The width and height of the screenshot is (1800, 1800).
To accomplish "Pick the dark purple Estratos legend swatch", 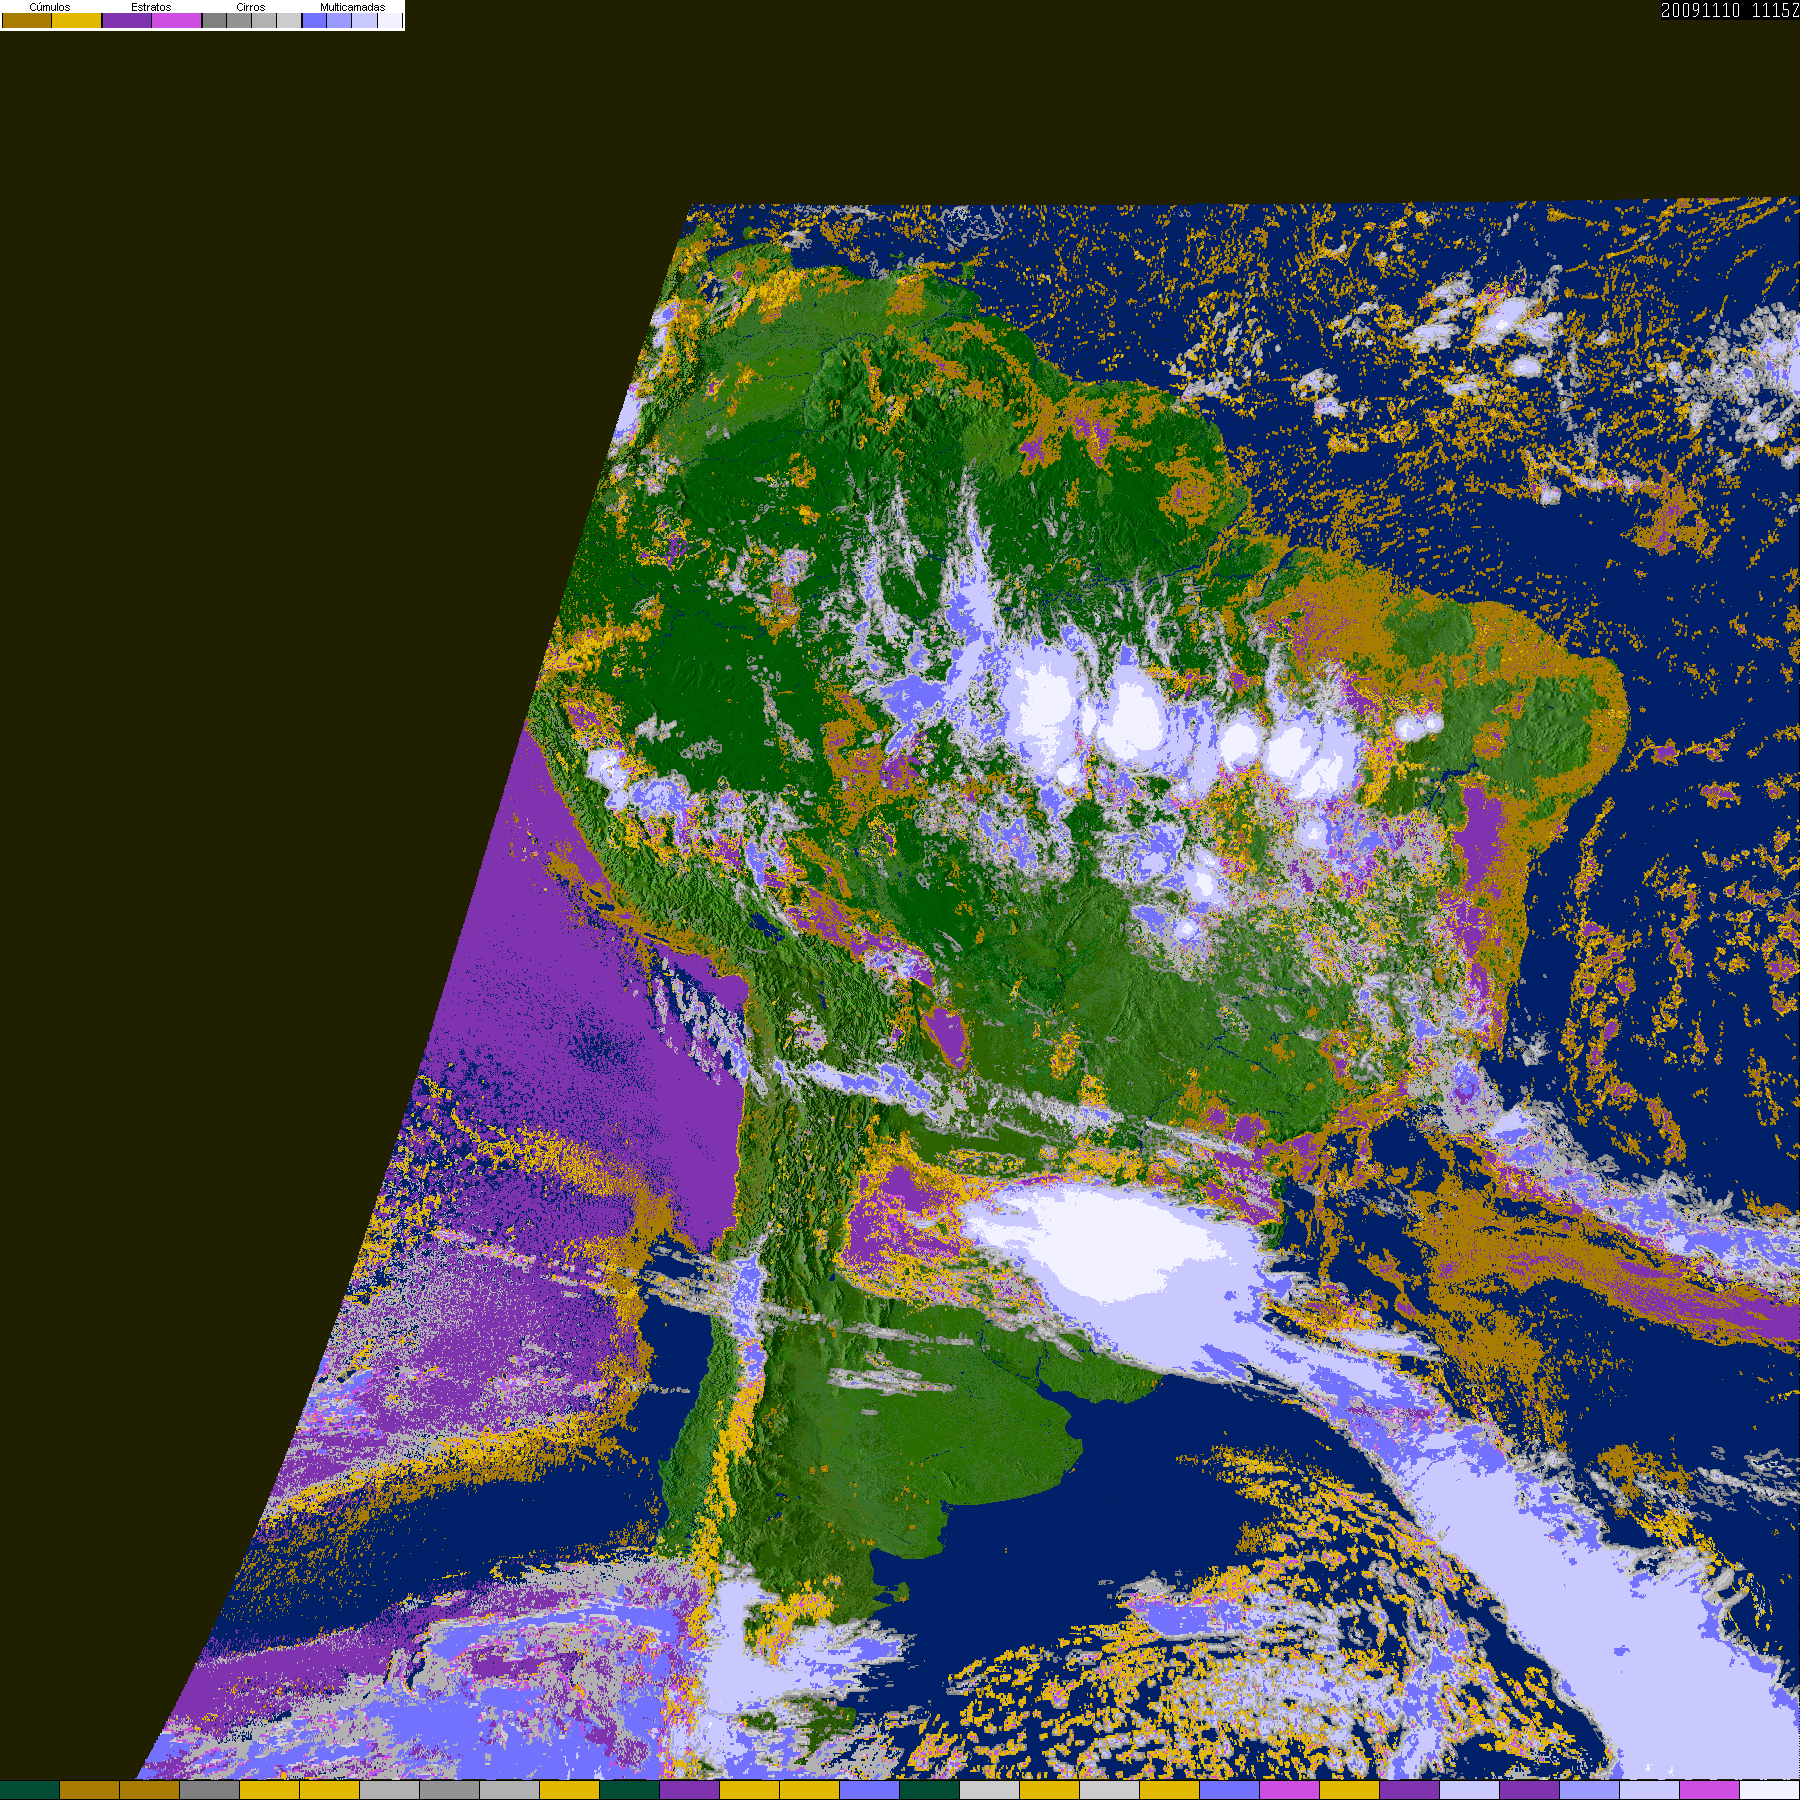I will [127, 21].
